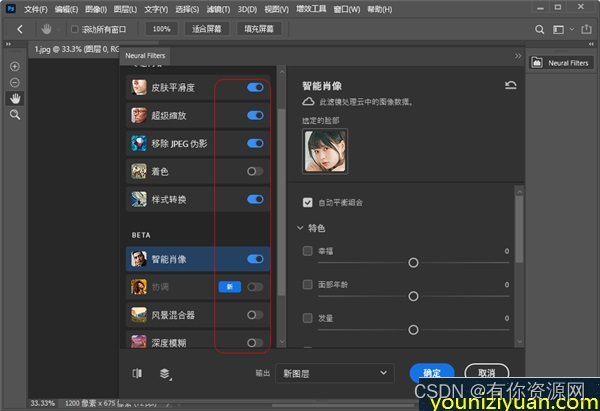Click the 着色 filter thumbnail icon
The image size is (600, 411).
click(x=139, y=171)
